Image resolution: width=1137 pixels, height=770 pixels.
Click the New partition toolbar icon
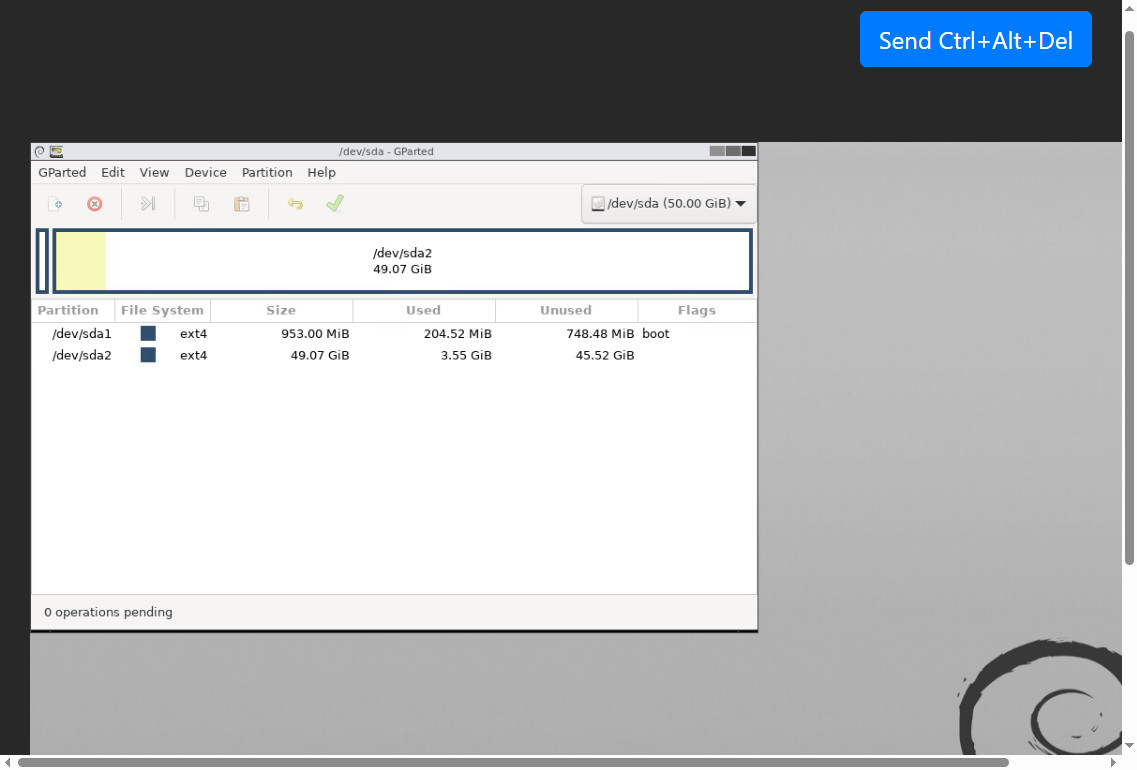pyautogui.click(x=57, y=204)
